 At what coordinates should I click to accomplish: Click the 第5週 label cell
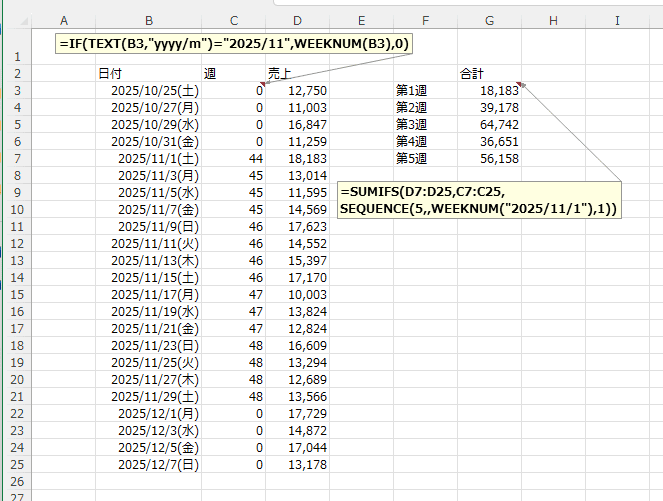pyautogui.click(x=411, y=158)
